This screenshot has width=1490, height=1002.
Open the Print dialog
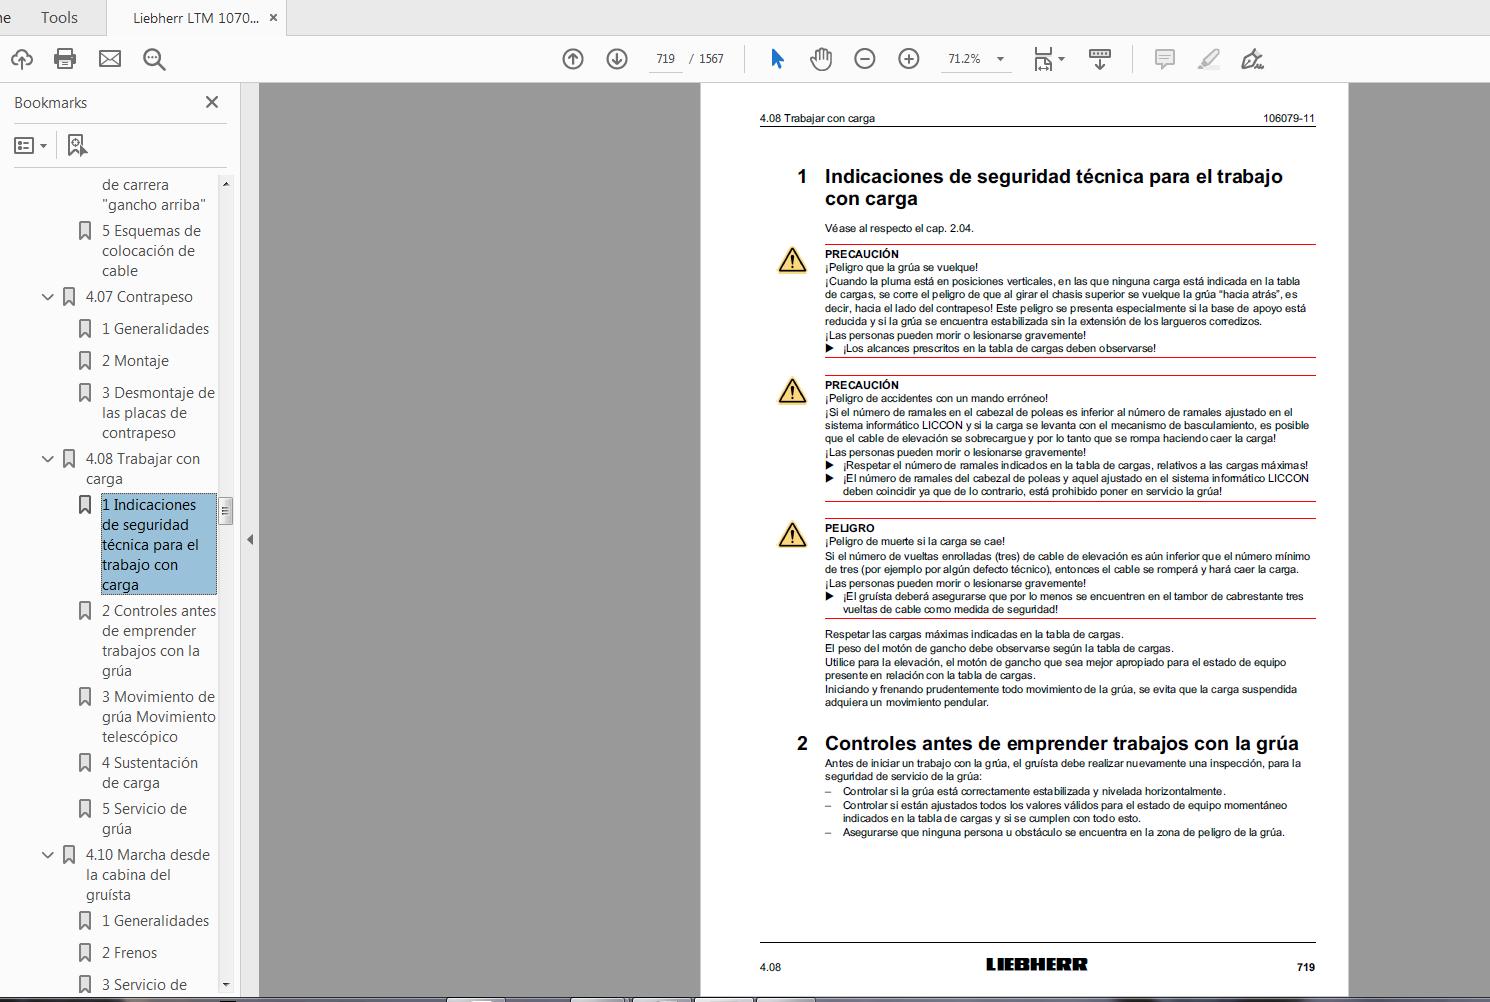(64, 59)
